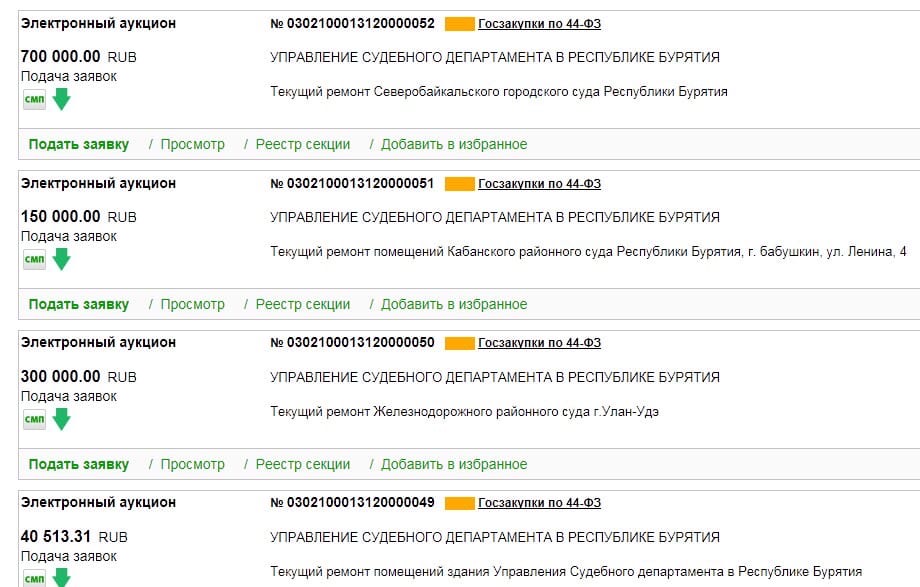Open the Госзакупки по 44-ФЗ link for auction 0302100013120000052
This screenshot has height=587, width=920.
pyautogui.click(x=539, y=23)
